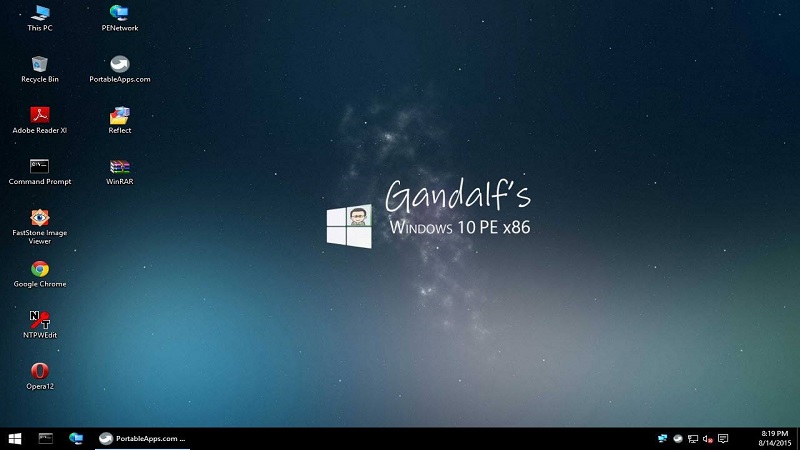Select the This PC desktop icon
The width and height of the screenshot is (800, 450).
tap(40, 18)
